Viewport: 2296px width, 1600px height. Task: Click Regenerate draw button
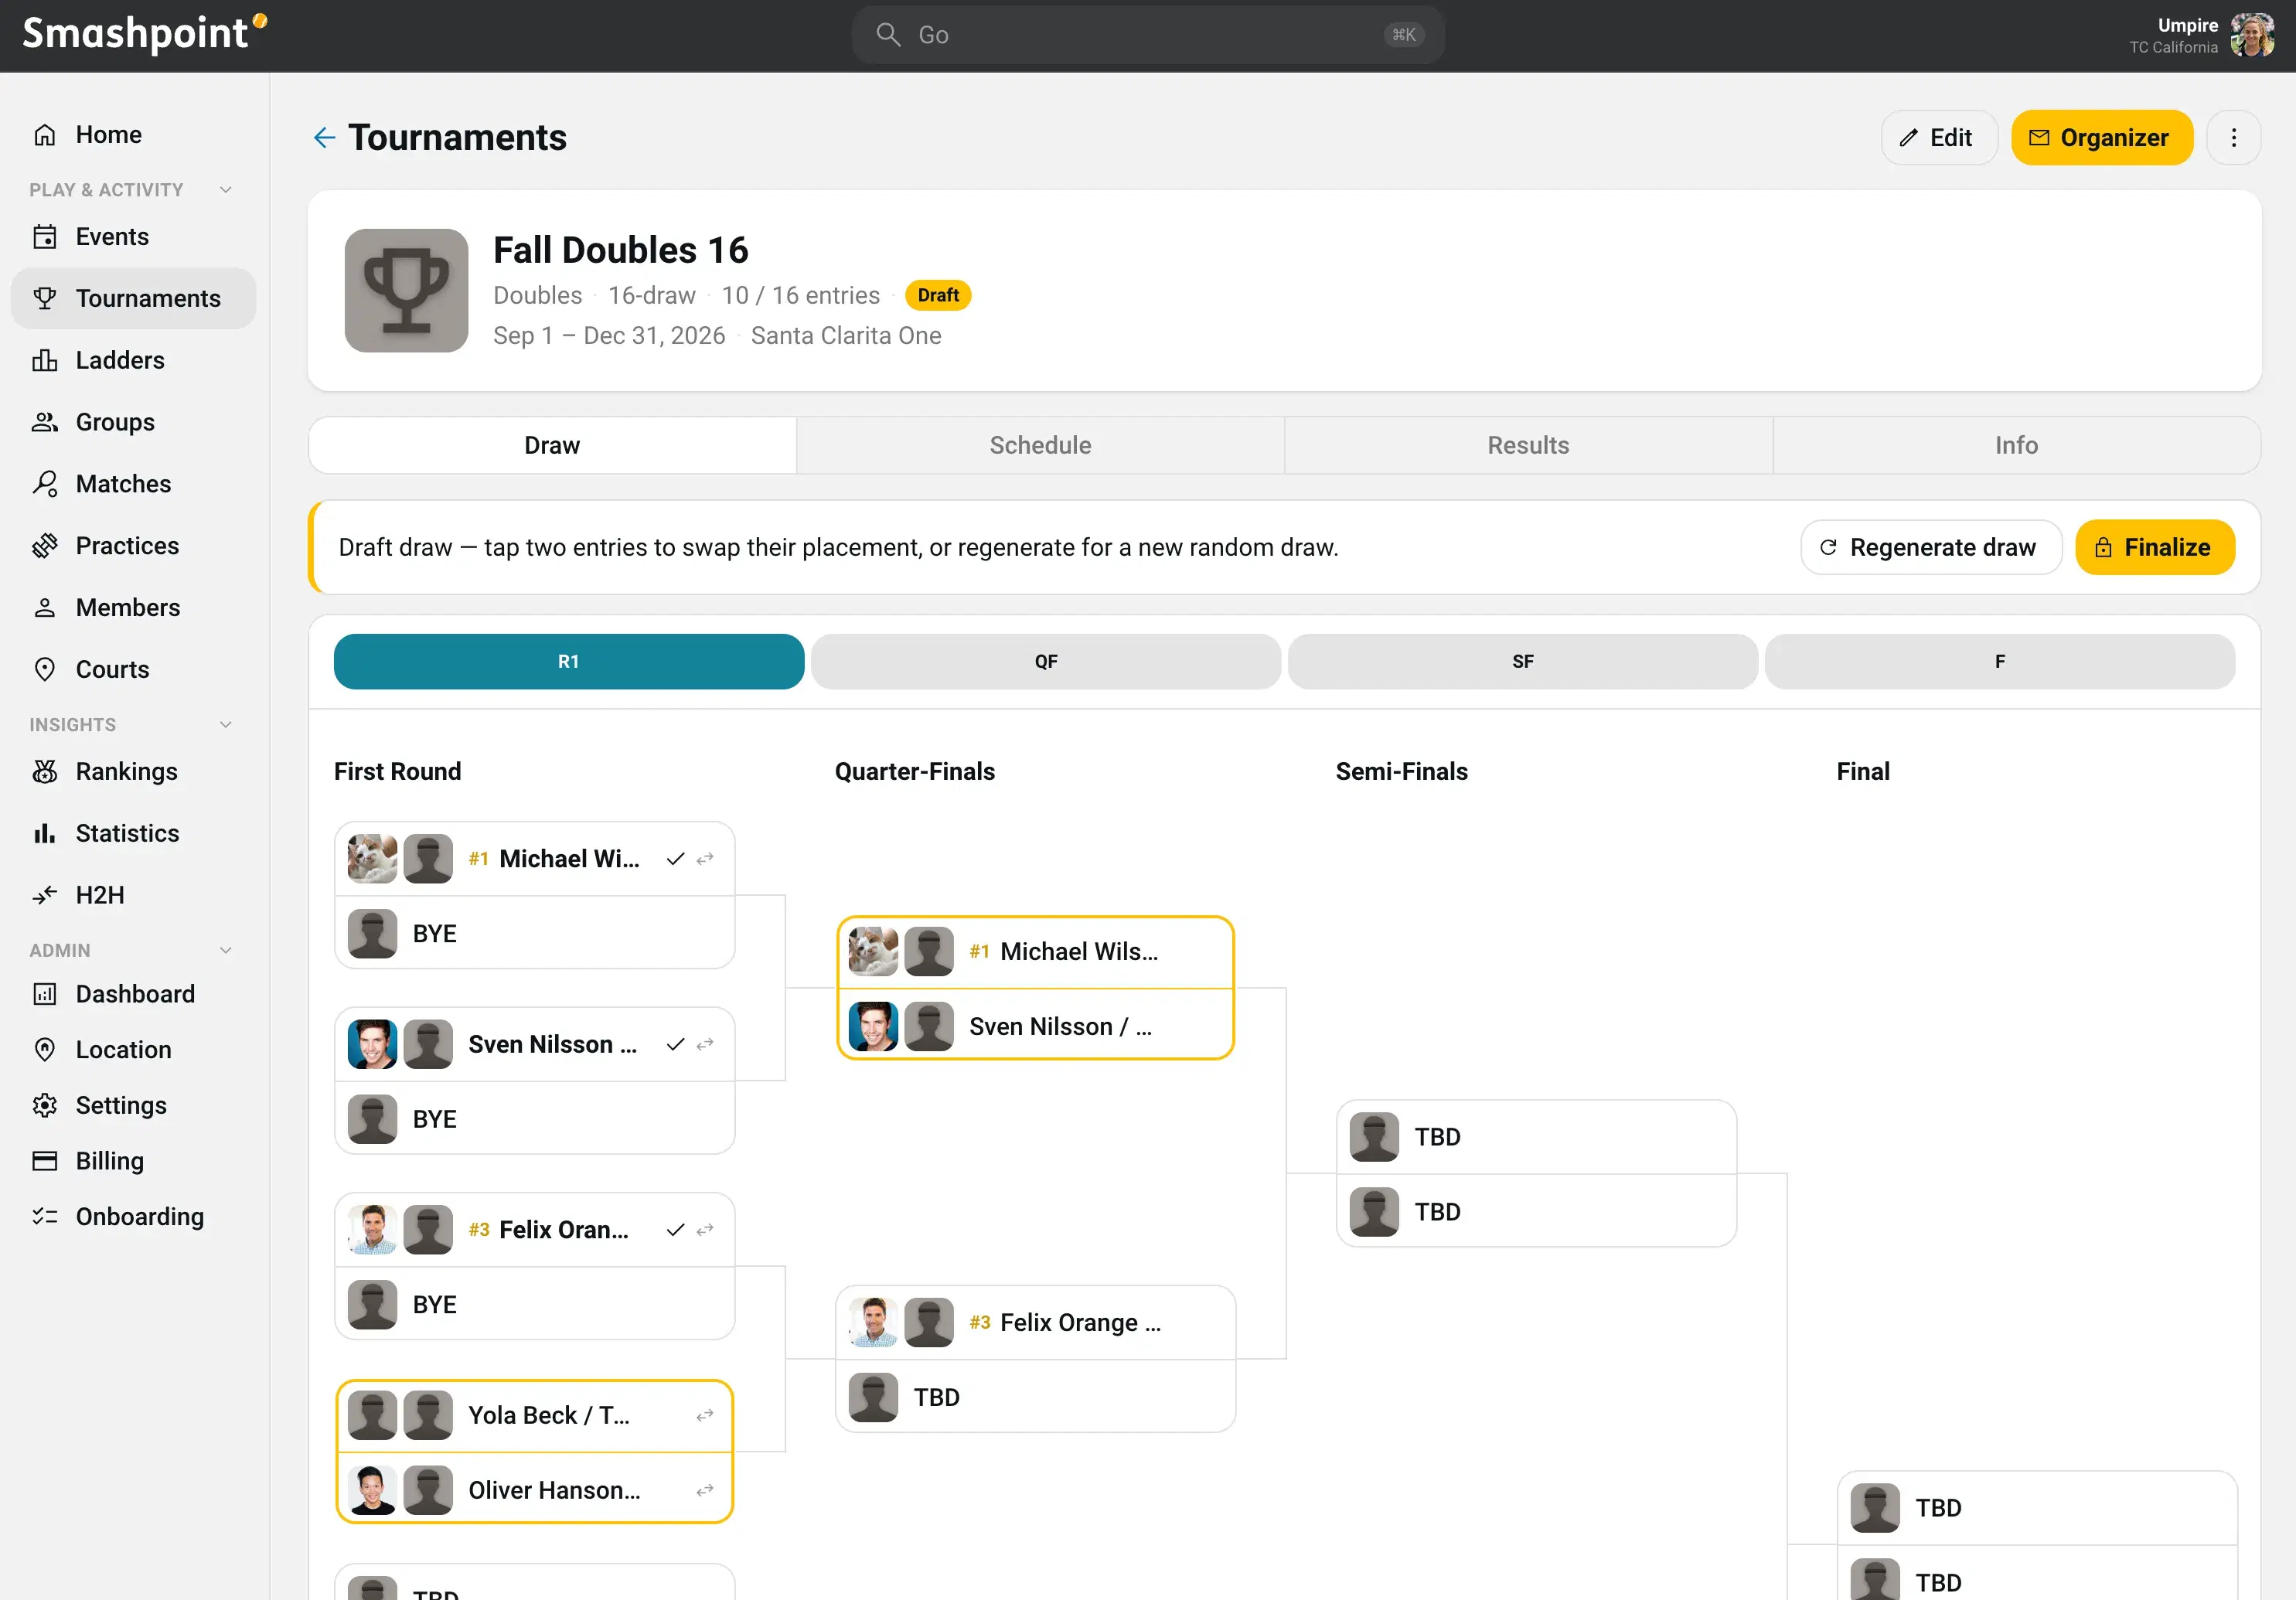coord(1930,548)
